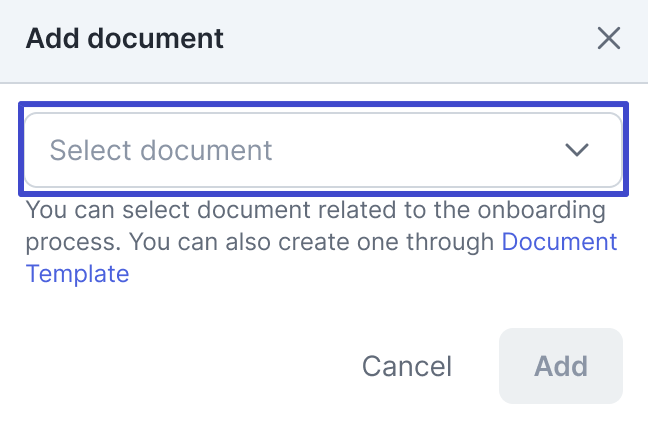
Task: Open the Select document dropdown
Action: point(322,150)
